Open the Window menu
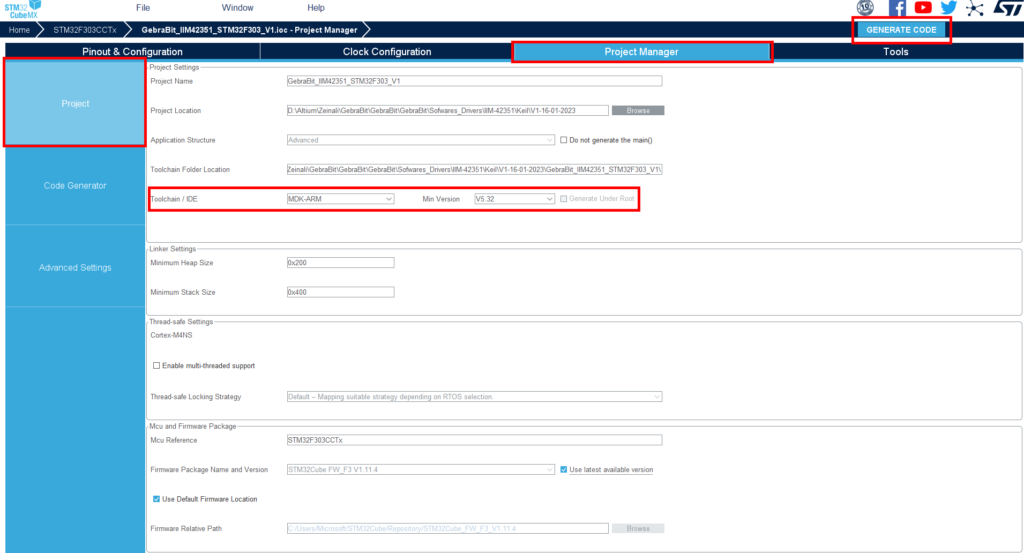1024x553 pixels. pyautogui.click(x=237, y=8)
